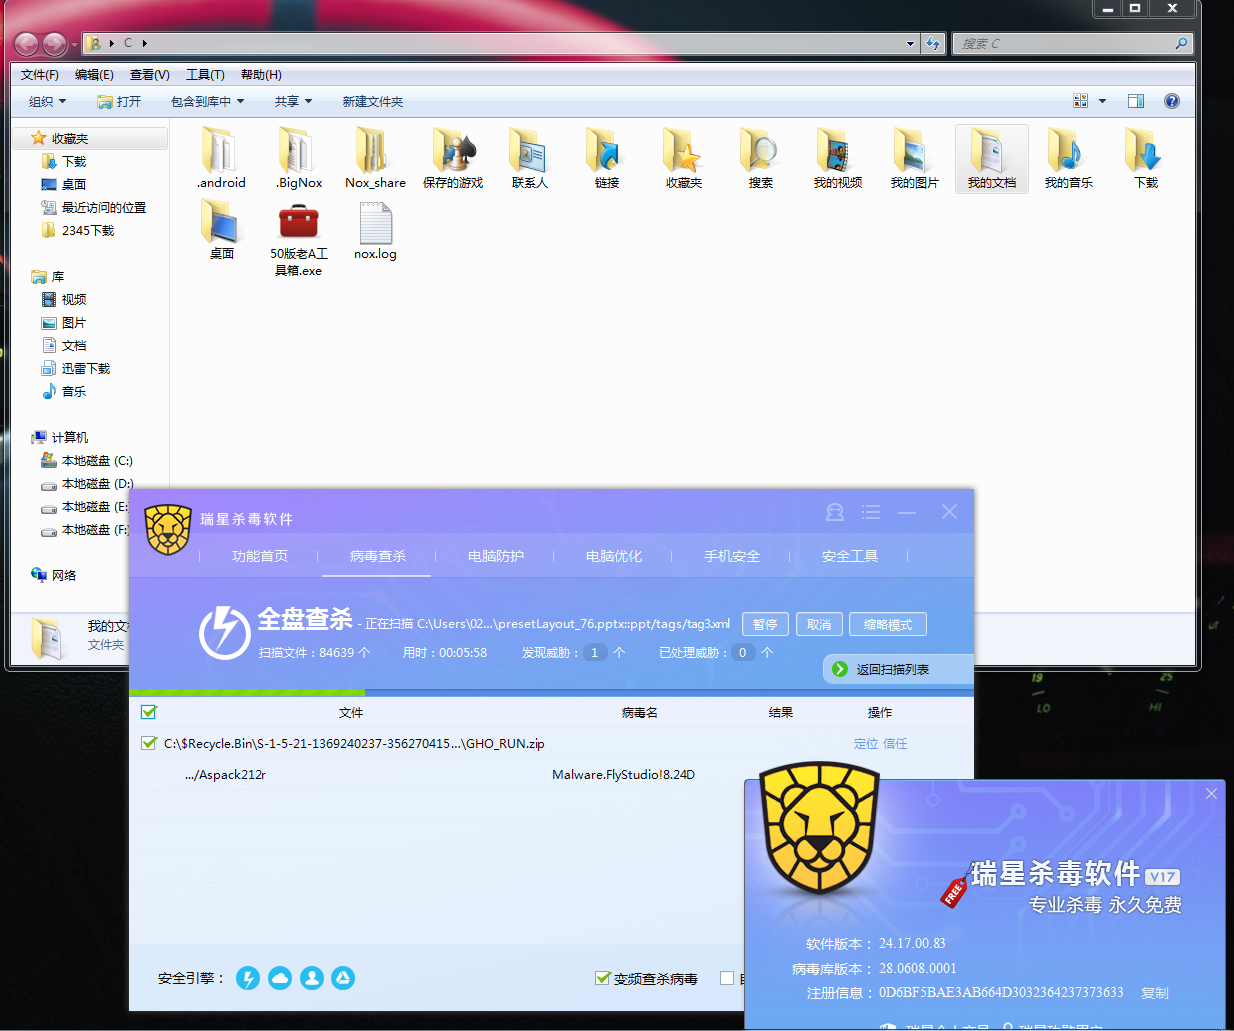Click the 信任 link for GHO_RUN.zip
The width and height of the screenshot is (1234, 1031).
click(895, 743)
